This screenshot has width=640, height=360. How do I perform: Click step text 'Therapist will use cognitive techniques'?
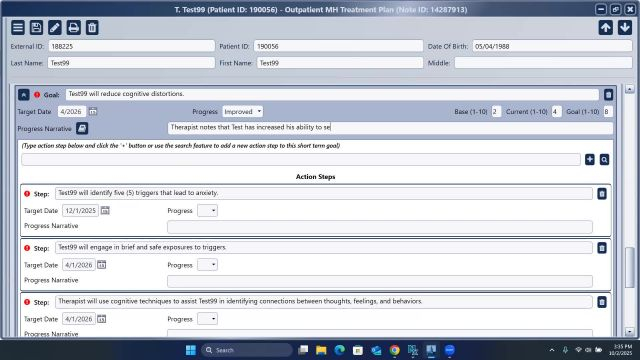coord(324,302)
